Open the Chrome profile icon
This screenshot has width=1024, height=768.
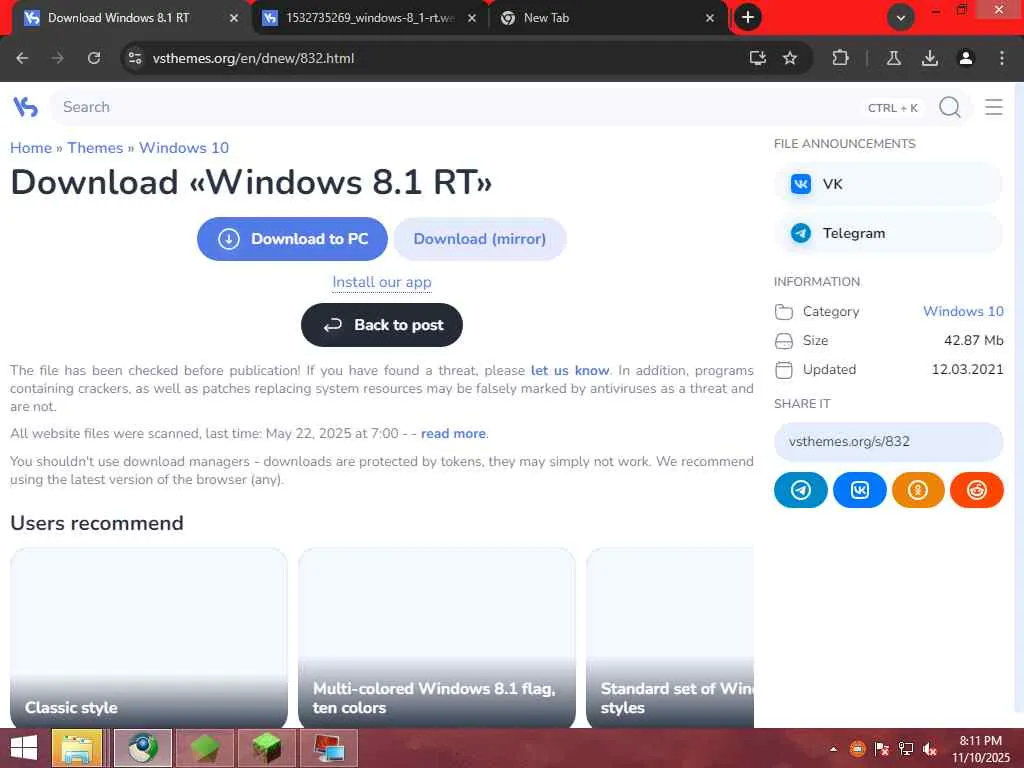965,58
